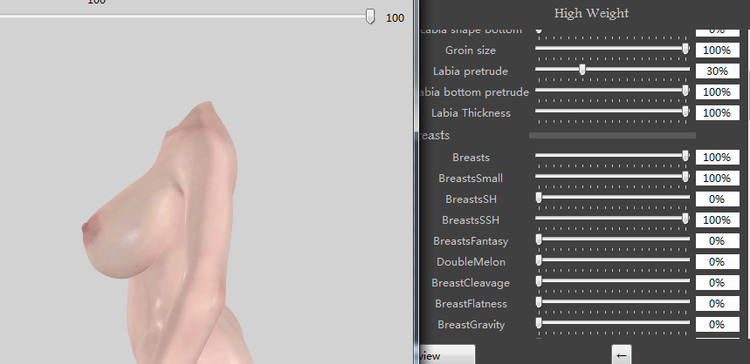The height and width of the screenshot is (364, 750).
Task: Click the BreastsSH slider track
Action: 612,197
